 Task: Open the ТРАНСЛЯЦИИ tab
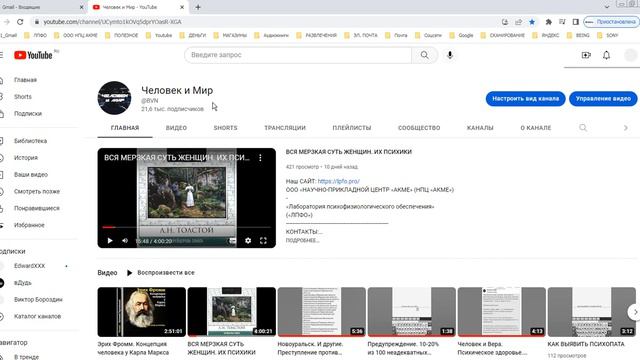point(285,128)
